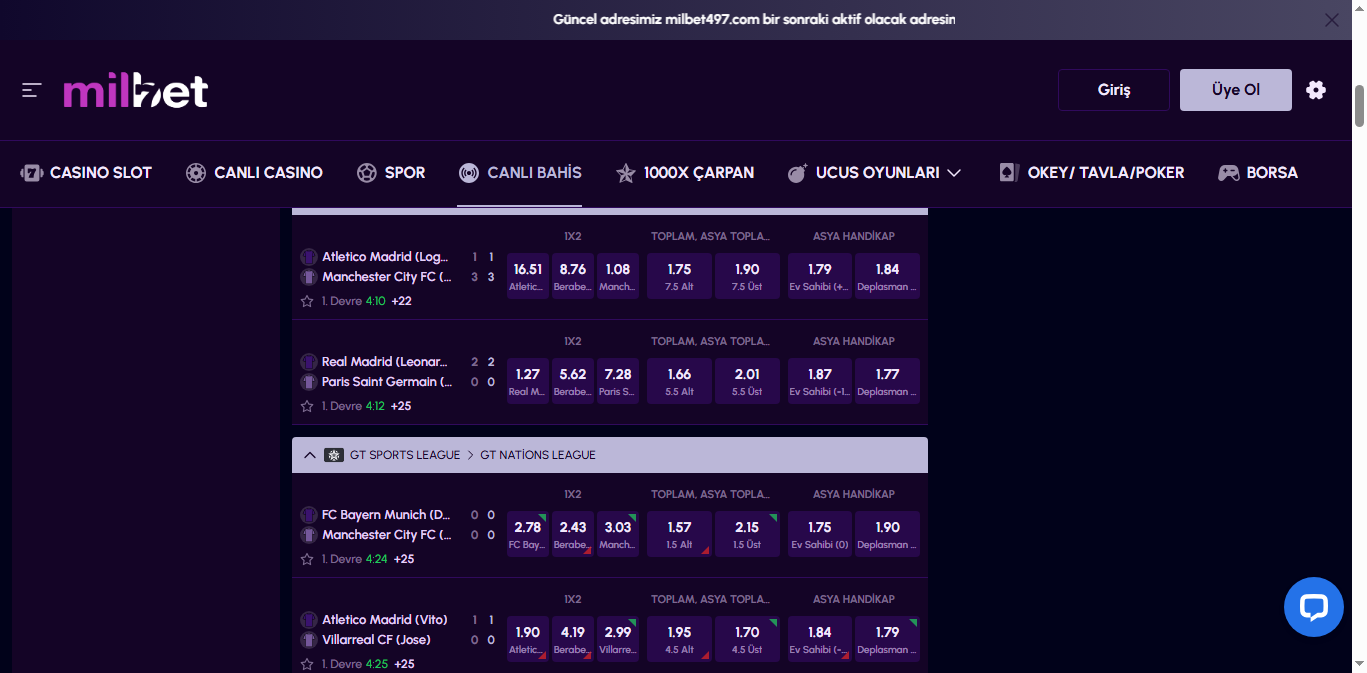Click the slot machine icon
Image resolution: width=1367 pixels, height=673 pixels.
[x=31, y=173]
